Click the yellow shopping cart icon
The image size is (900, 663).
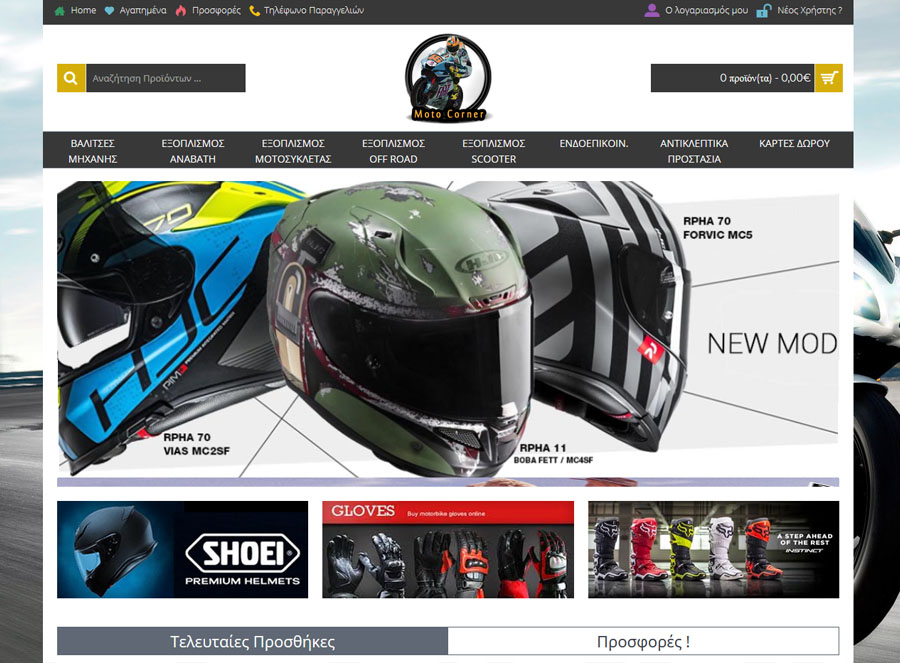pos(829,78)
